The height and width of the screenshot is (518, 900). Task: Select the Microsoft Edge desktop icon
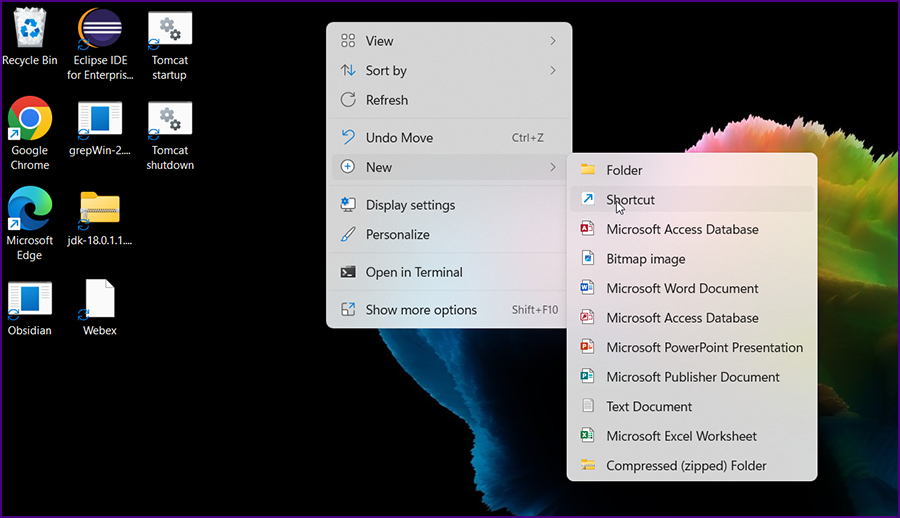coord(30,210)
